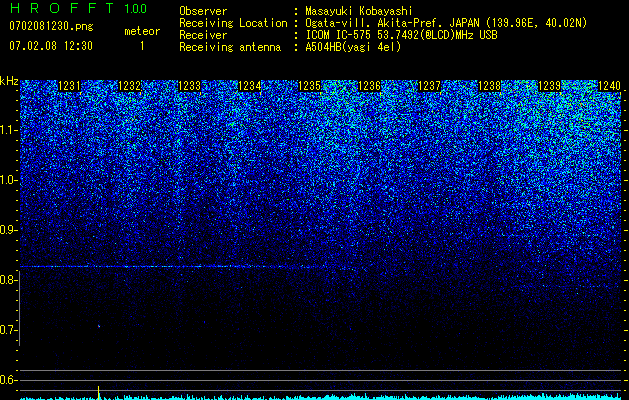Click the 0.7 kHz axis label
This screenshot has height=400, width=629.
(x=7, y=330)
